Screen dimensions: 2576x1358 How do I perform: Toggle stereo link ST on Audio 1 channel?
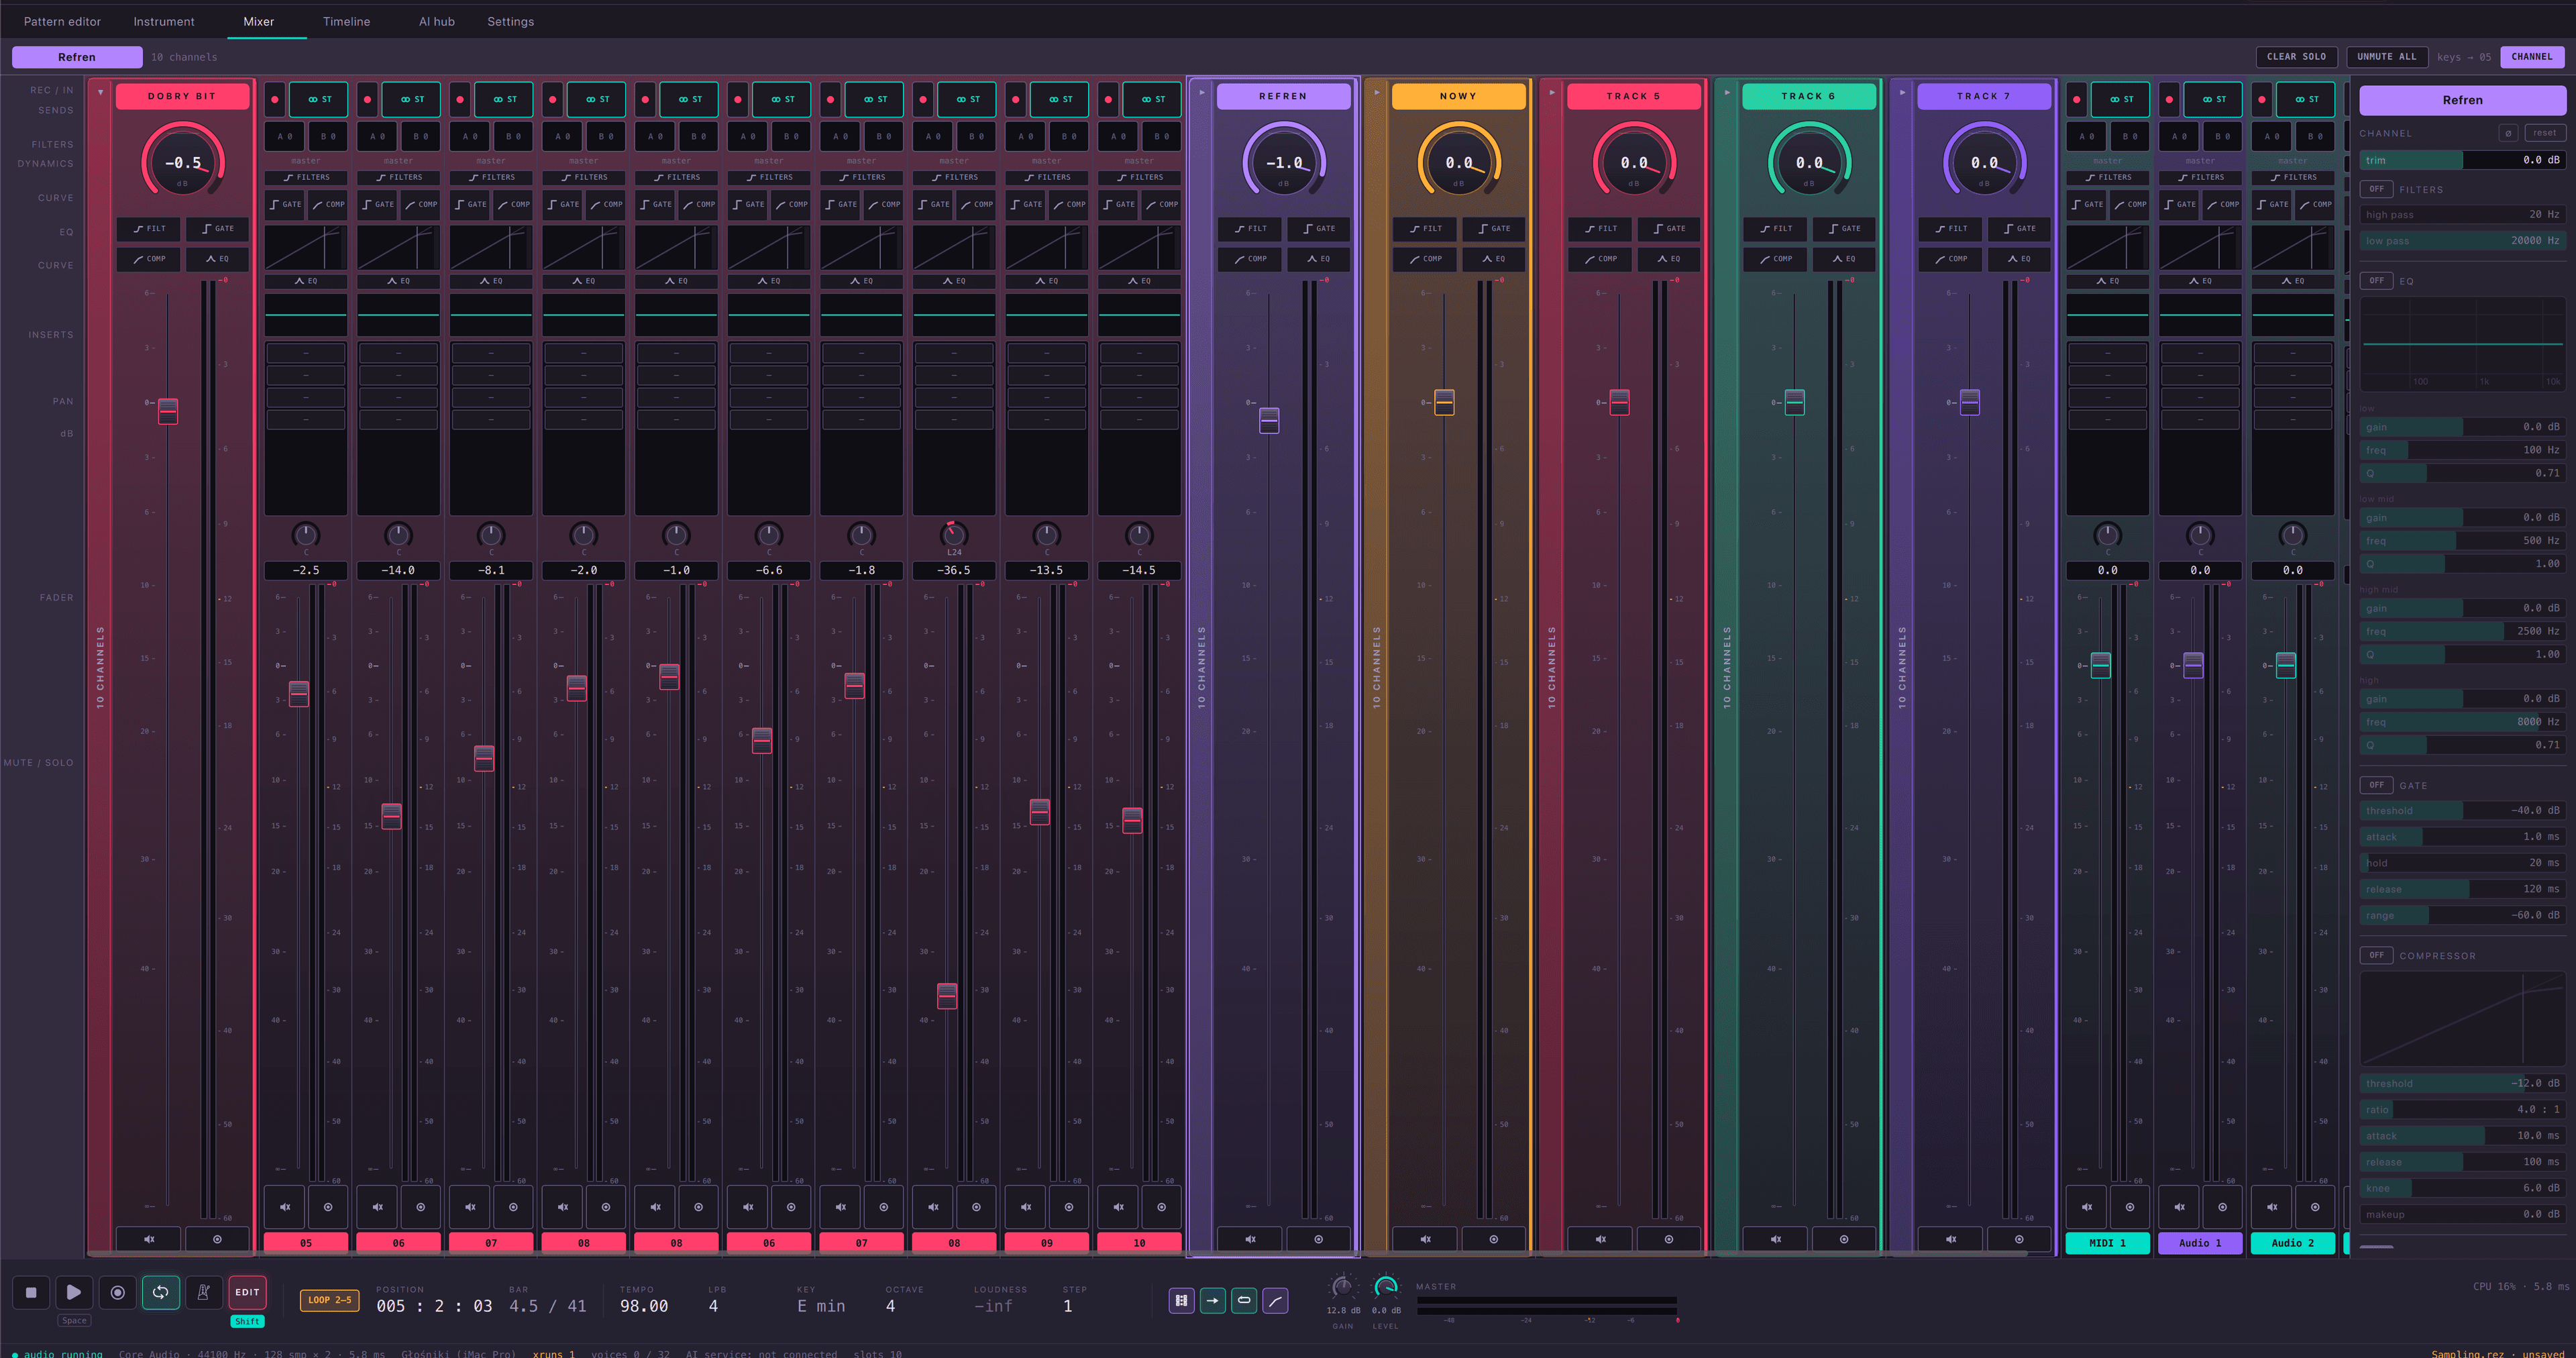click(2214, 100)
